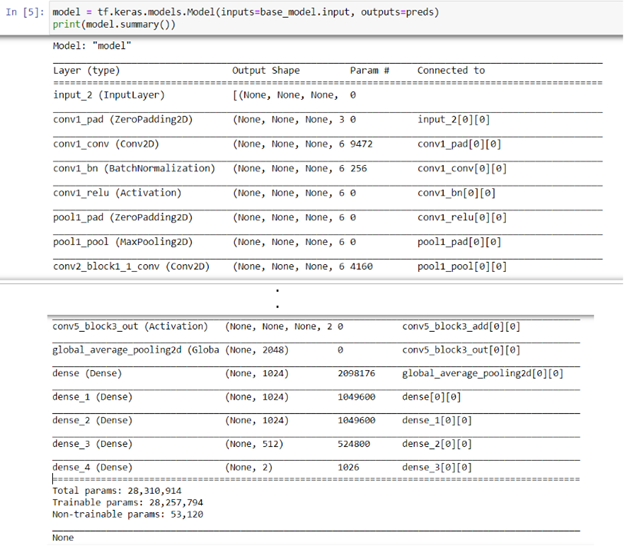Click the Connected to column header

tap(451, 71)
